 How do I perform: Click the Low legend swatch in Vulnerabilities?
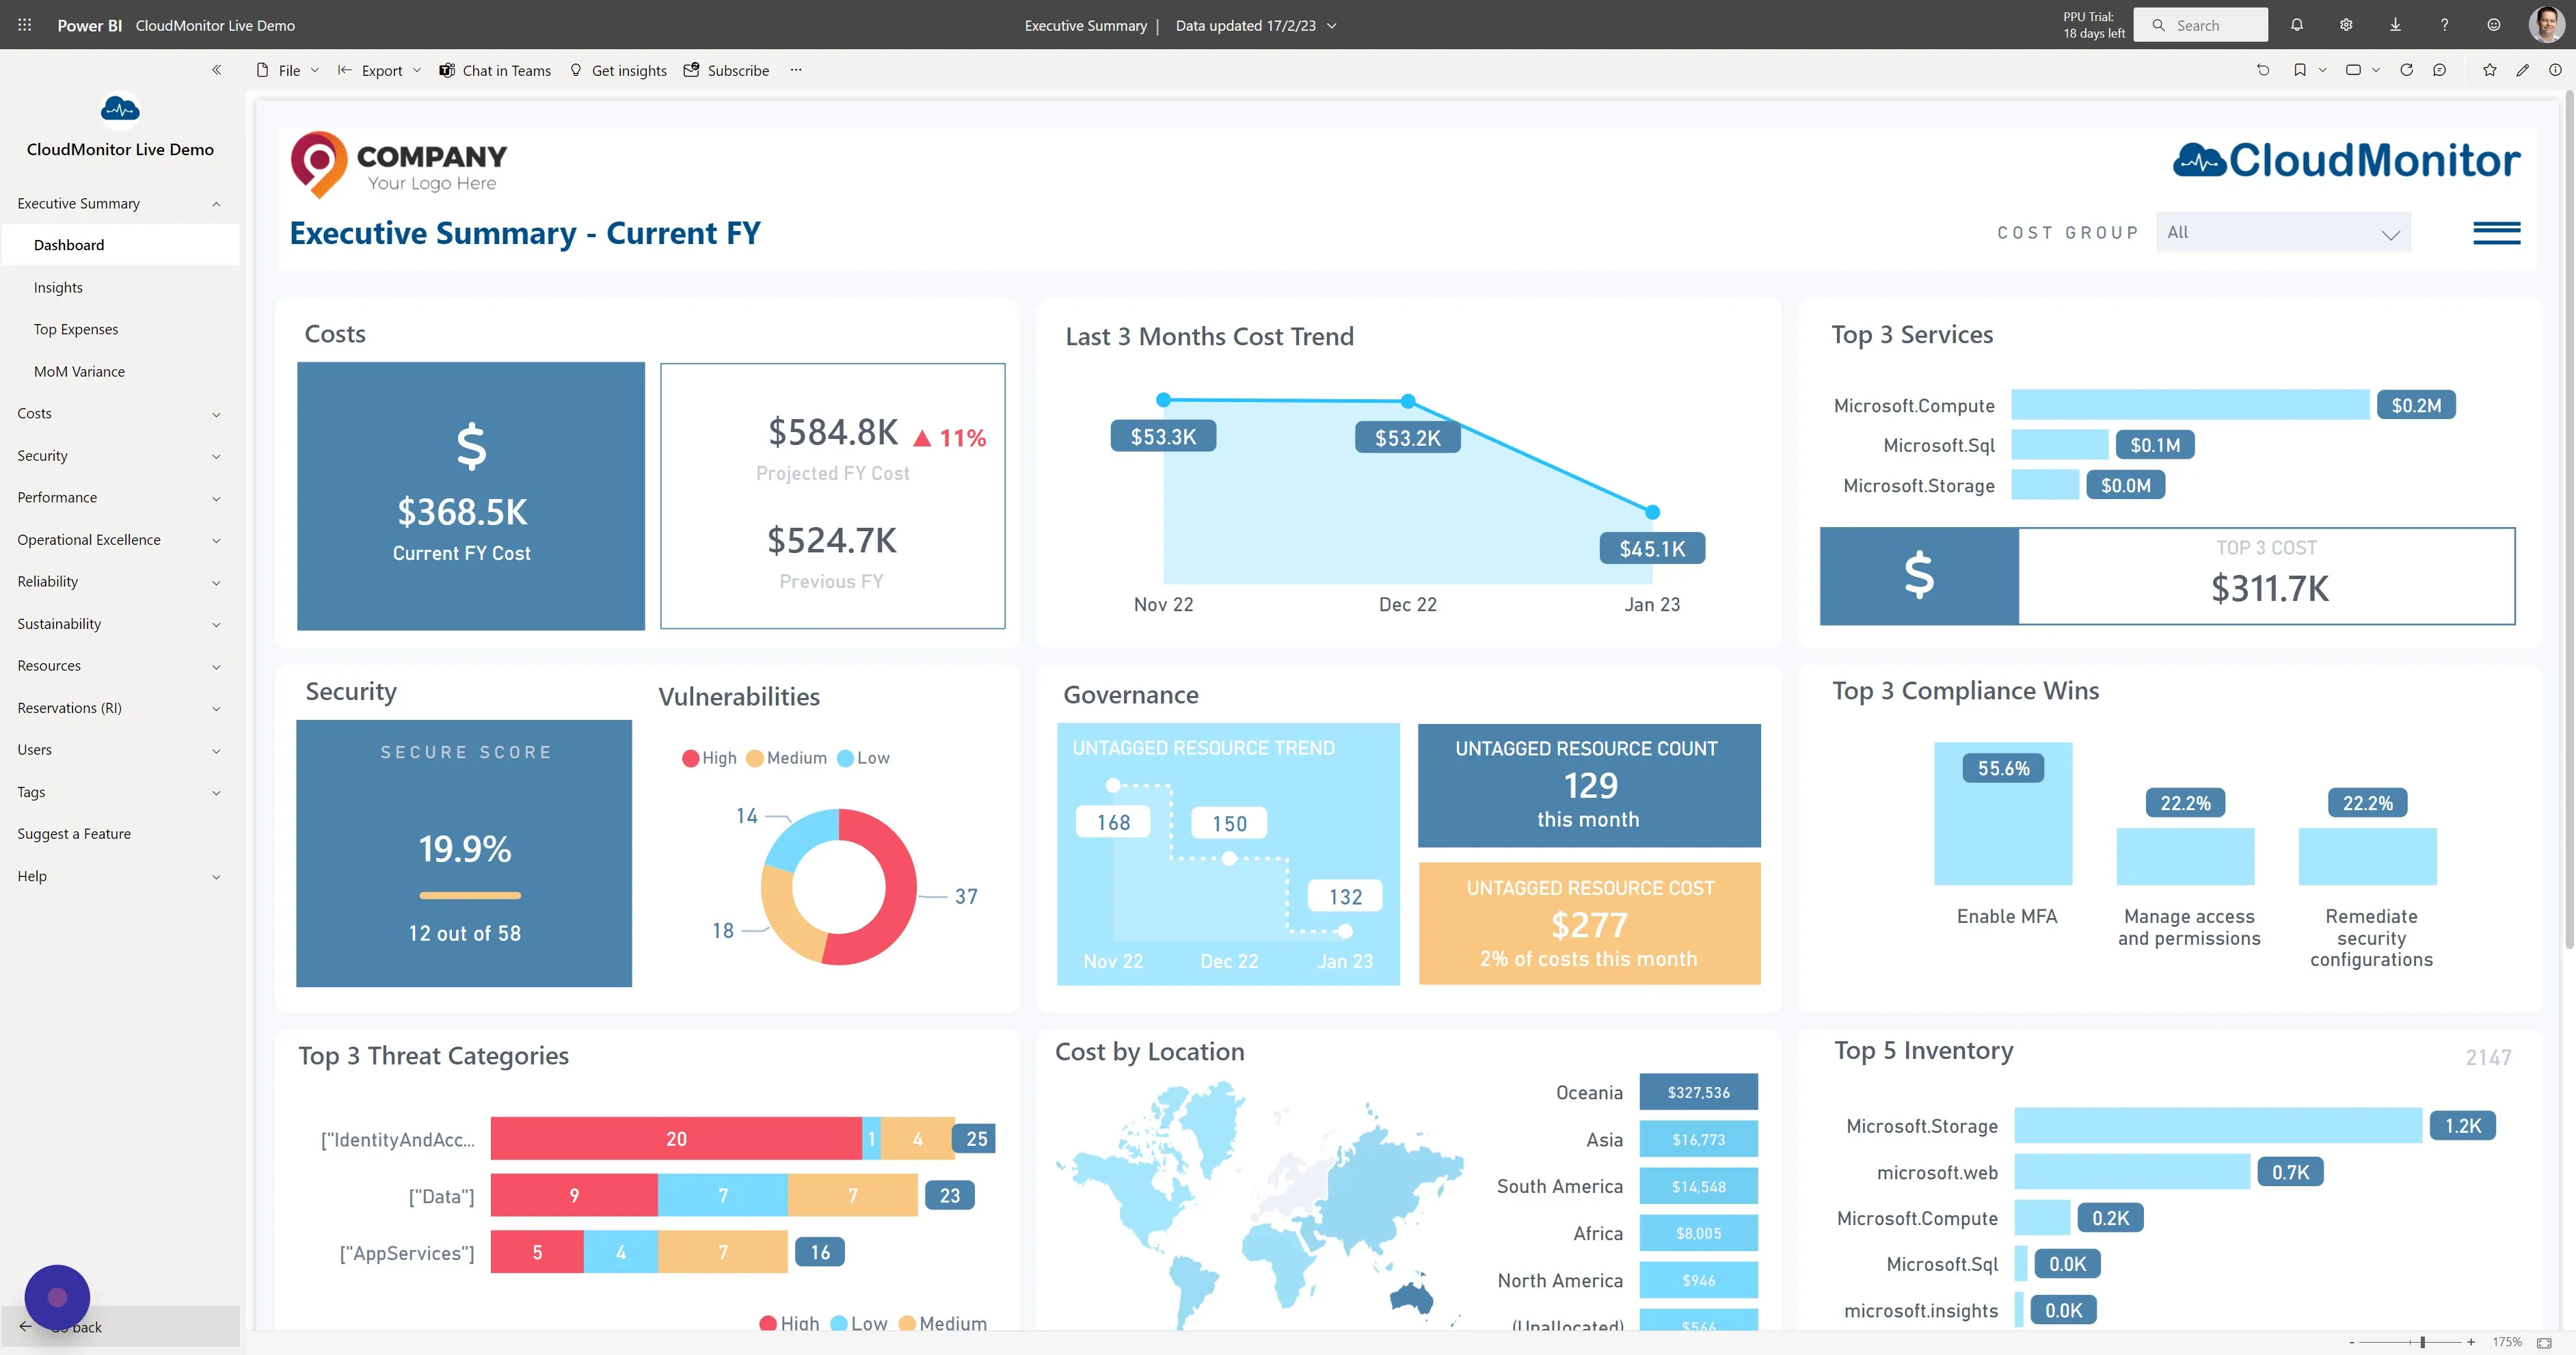pyautogui.click(x=845, y=758)
